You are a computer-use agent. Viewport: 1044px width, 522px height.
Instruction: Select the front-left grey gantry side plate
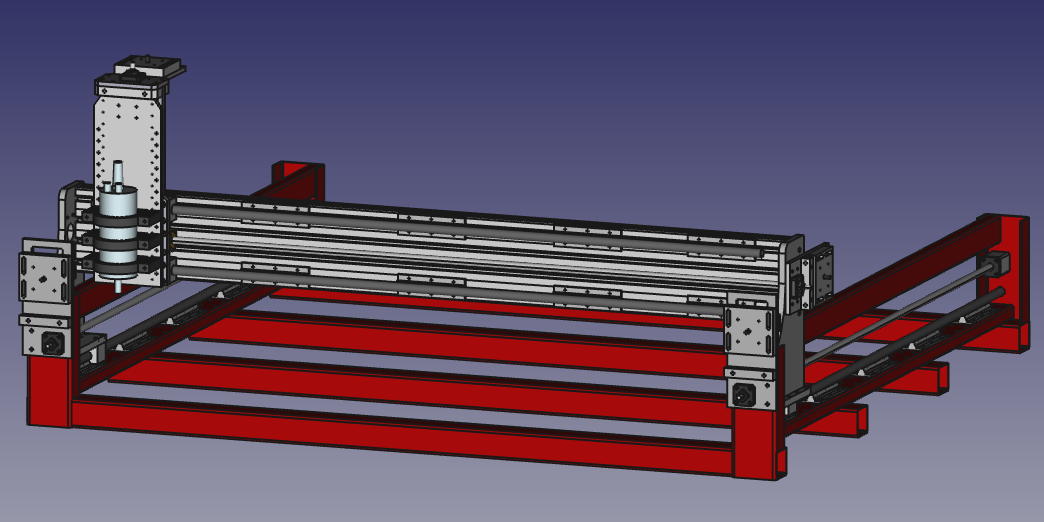point(45,277)
